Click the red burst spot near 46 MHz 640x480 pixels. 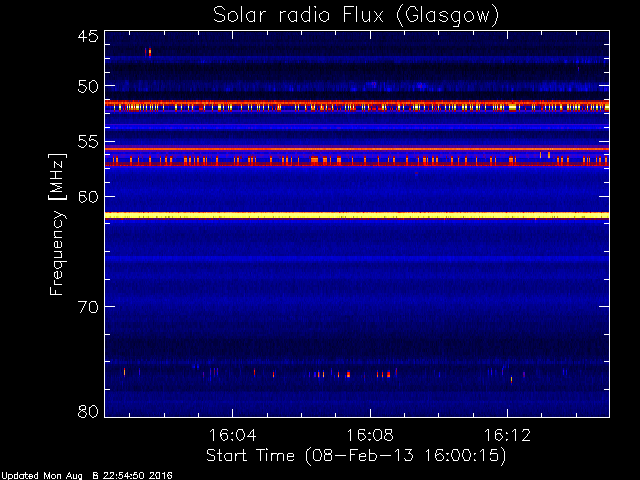click(x=148, y=52)
